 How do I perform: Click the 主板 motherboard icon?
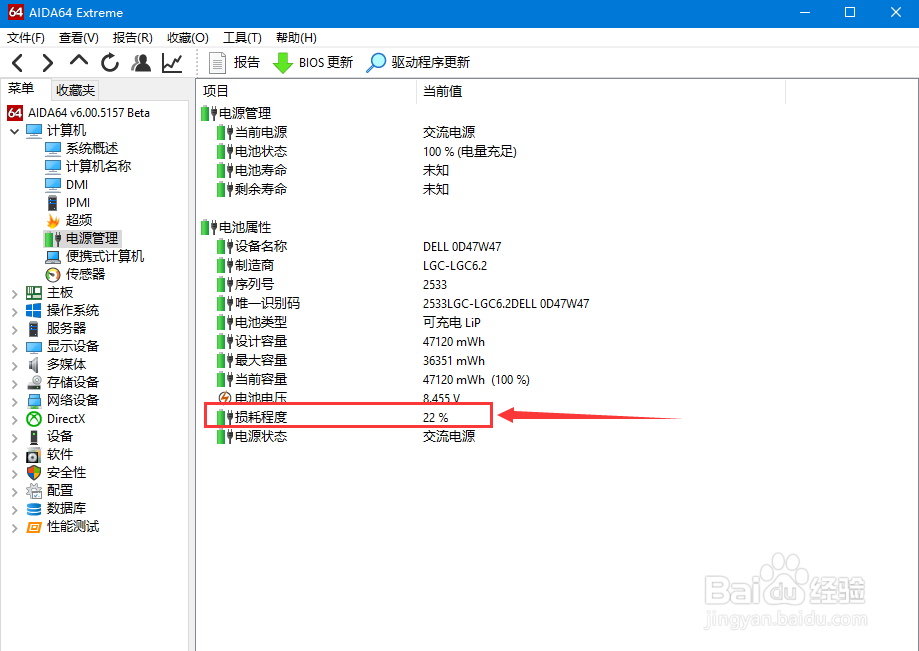(34, 292)
